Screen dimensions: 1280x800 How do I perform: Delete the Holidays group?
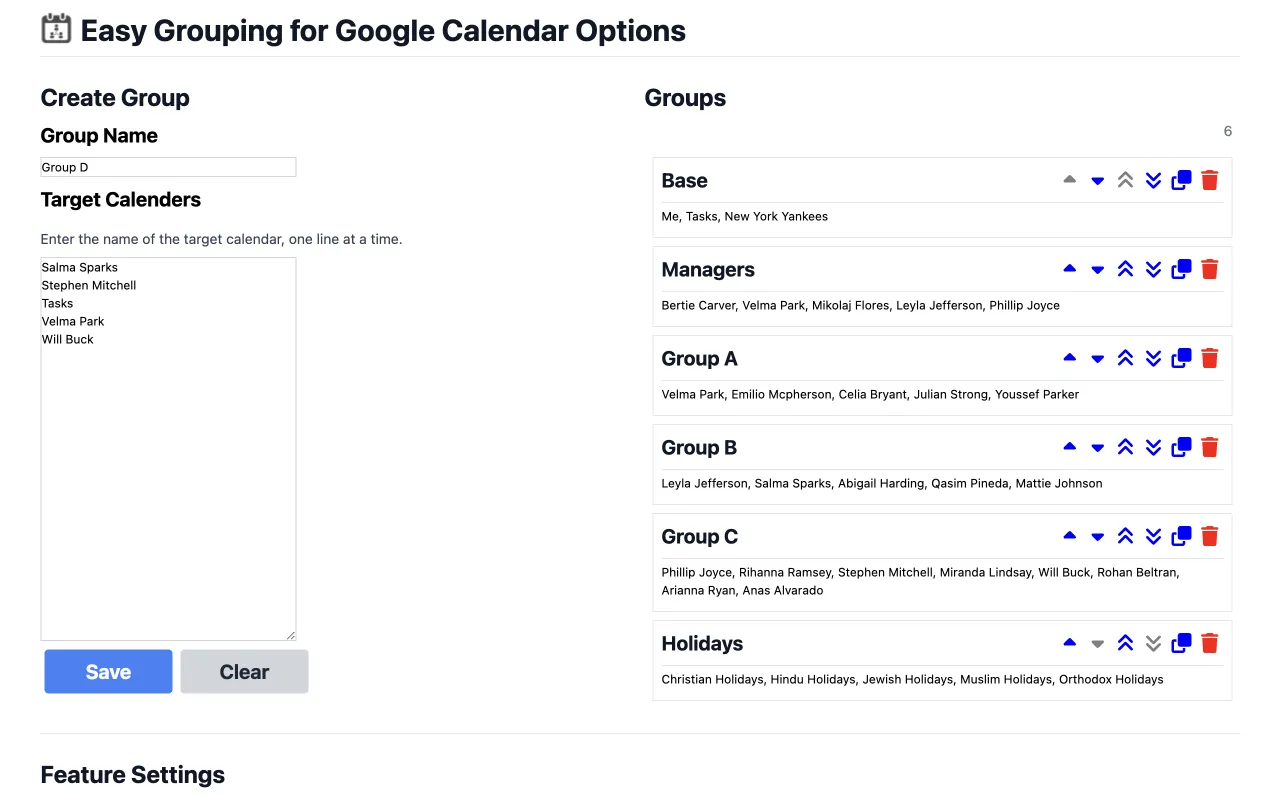tap(1209, 643)
